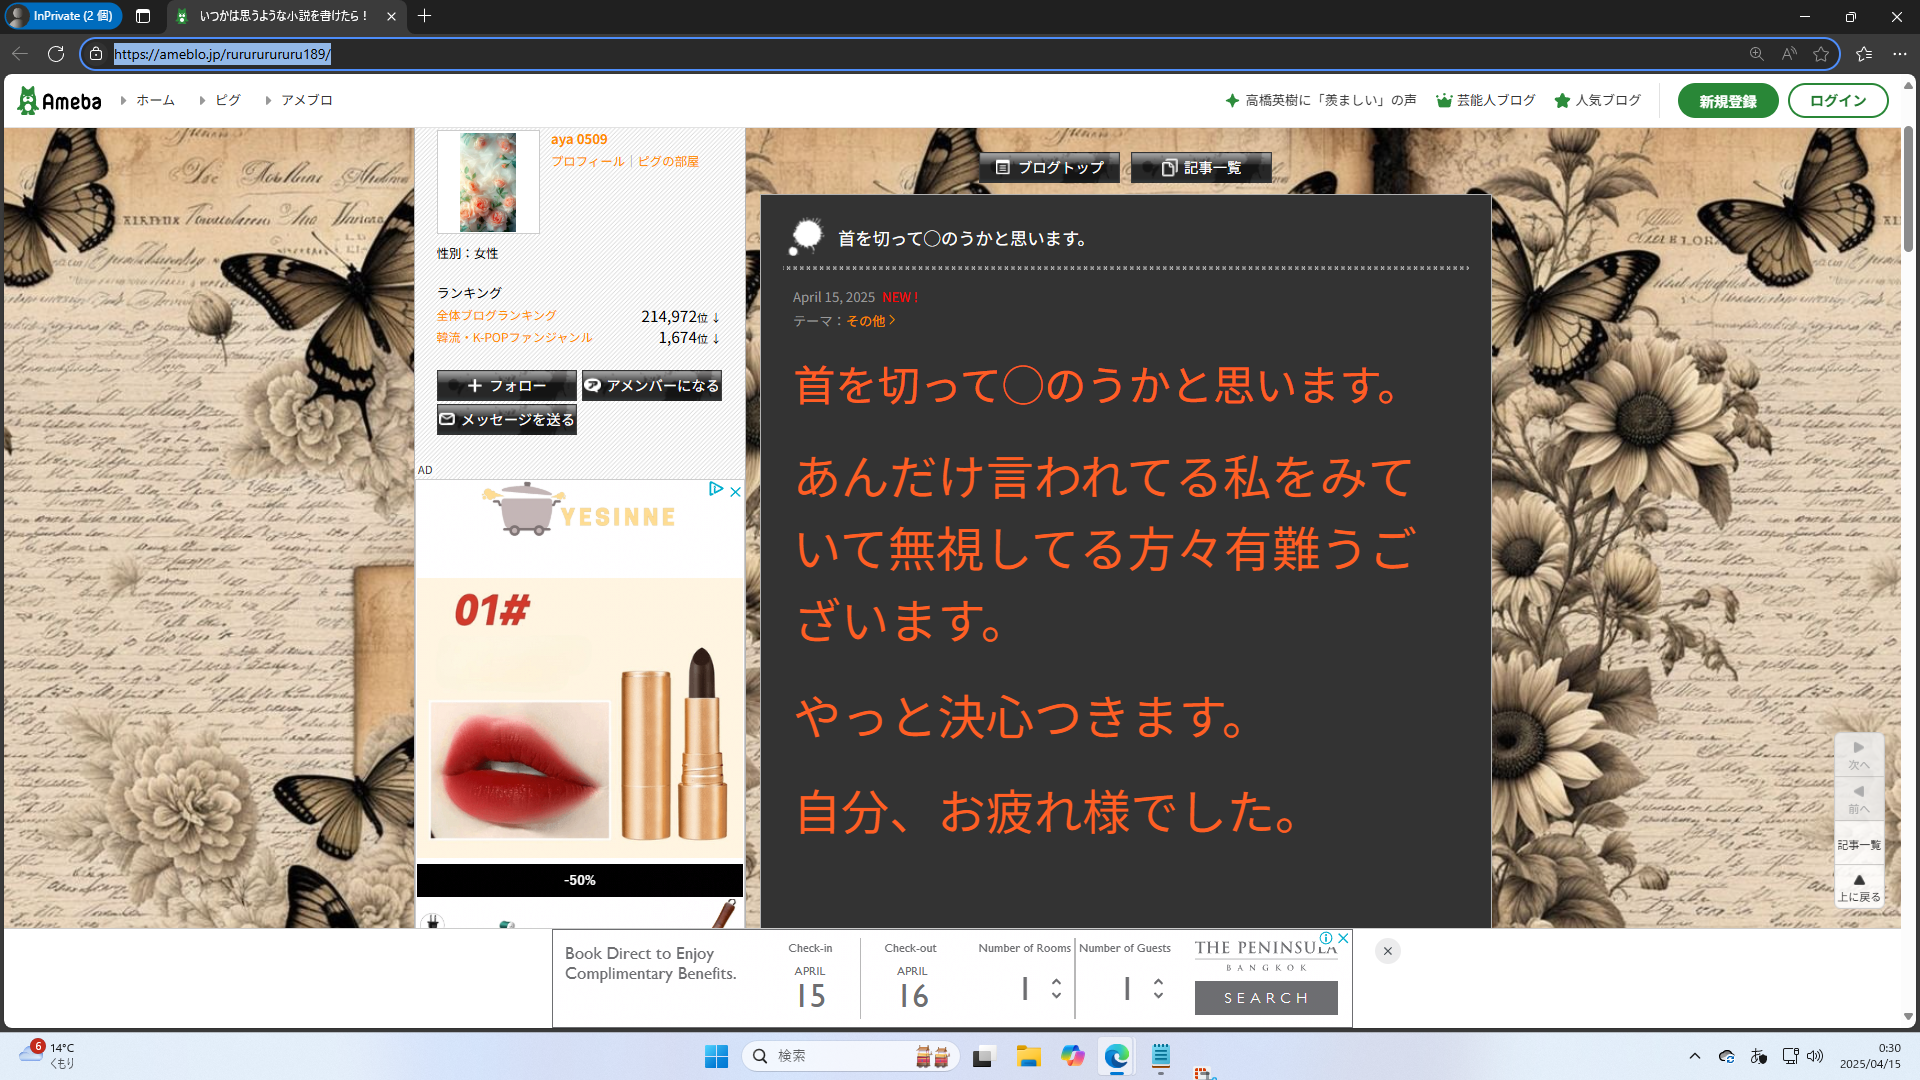Expand the system tray hidden icons chevron
The height and width of the screenshot is (1080, 1920).
pyautogui.click(x=1695, y=1056)
